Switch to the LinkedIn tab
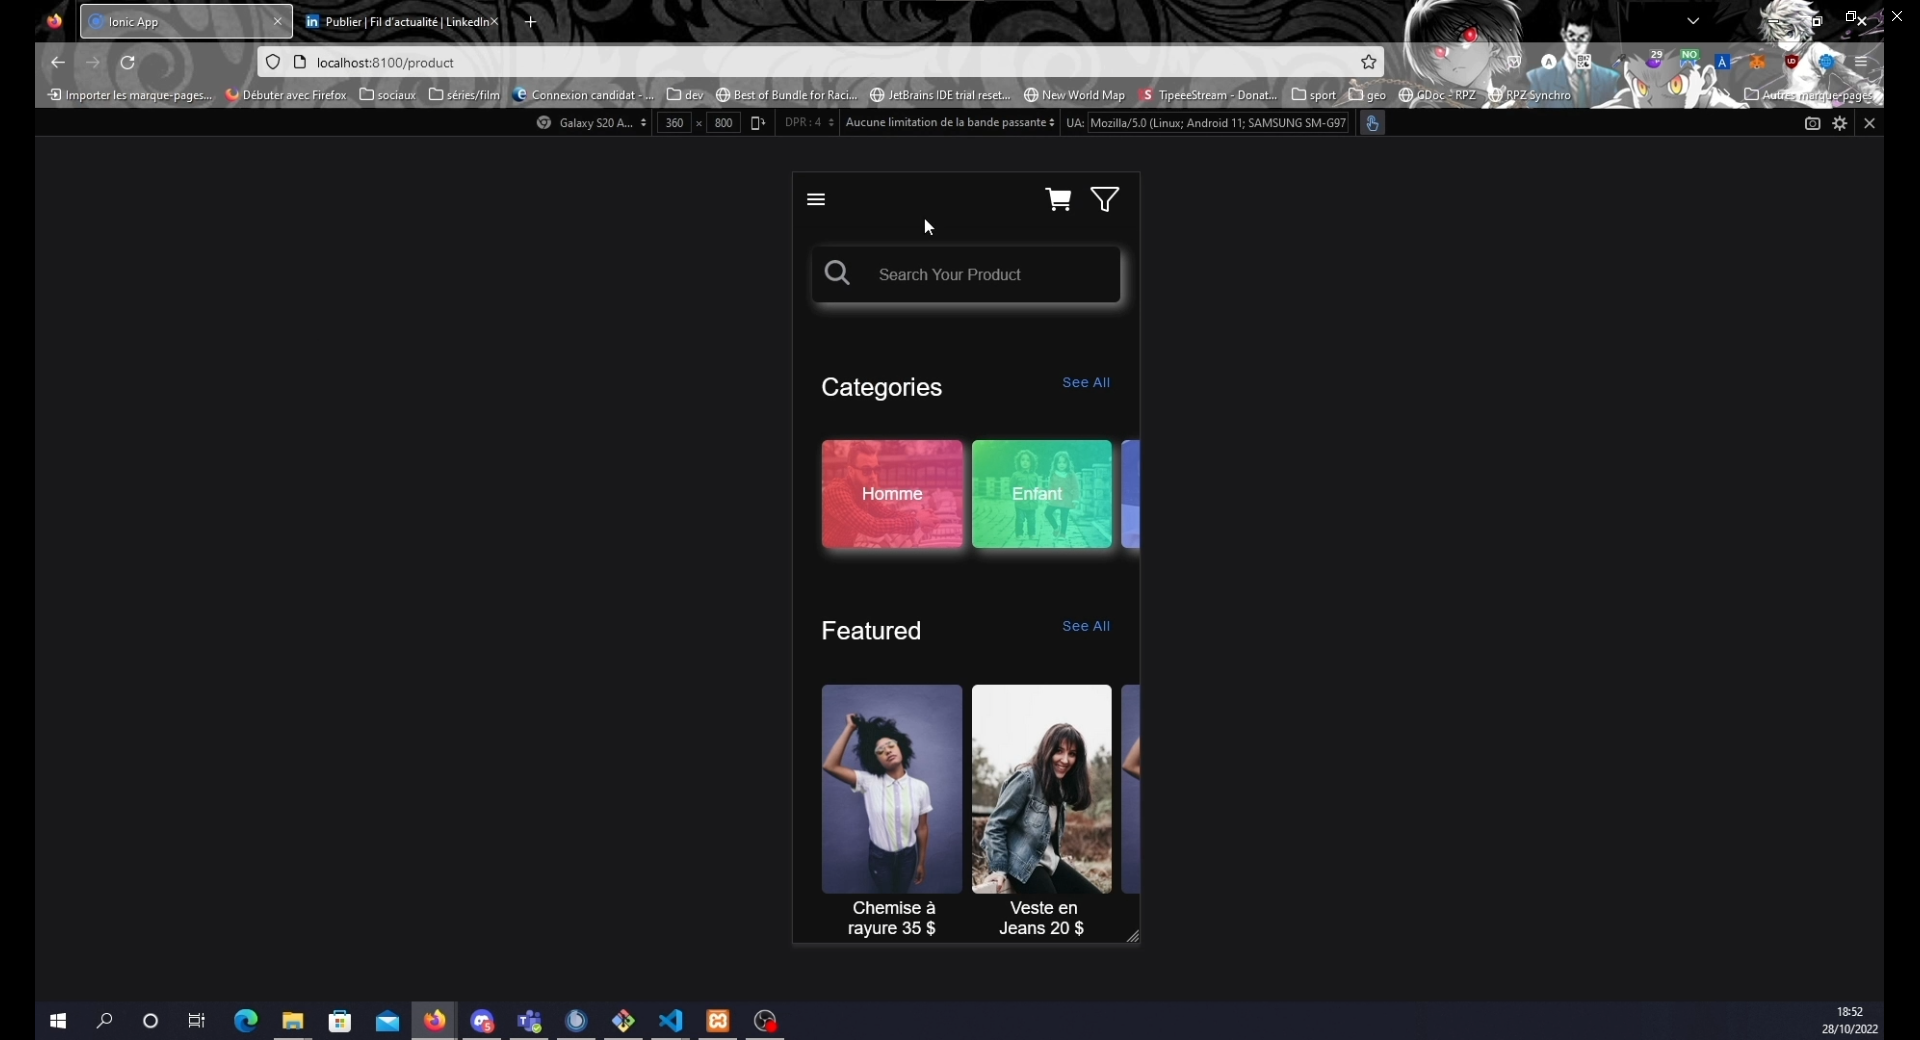Viewport: 1920px width, 1040px height. (x=400, y=22)
